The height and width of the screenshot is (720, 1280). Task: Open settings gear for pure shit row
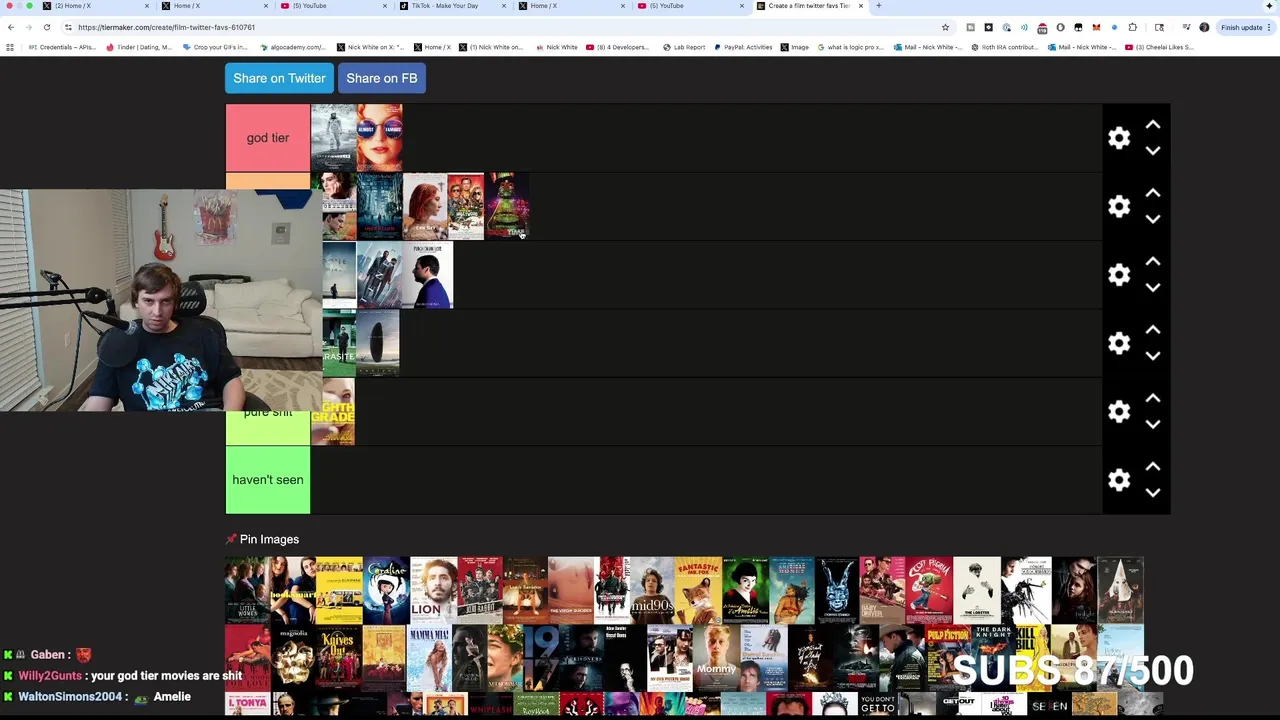click(x=1119, y=412)
